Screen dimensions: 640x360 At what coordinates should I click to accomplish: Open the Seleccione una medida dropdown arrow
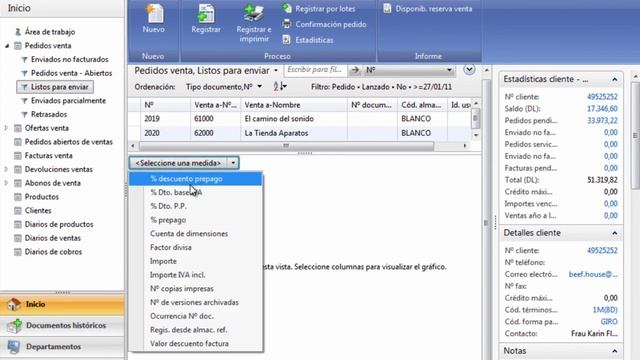pyautogui.click(x=233, y=163)
